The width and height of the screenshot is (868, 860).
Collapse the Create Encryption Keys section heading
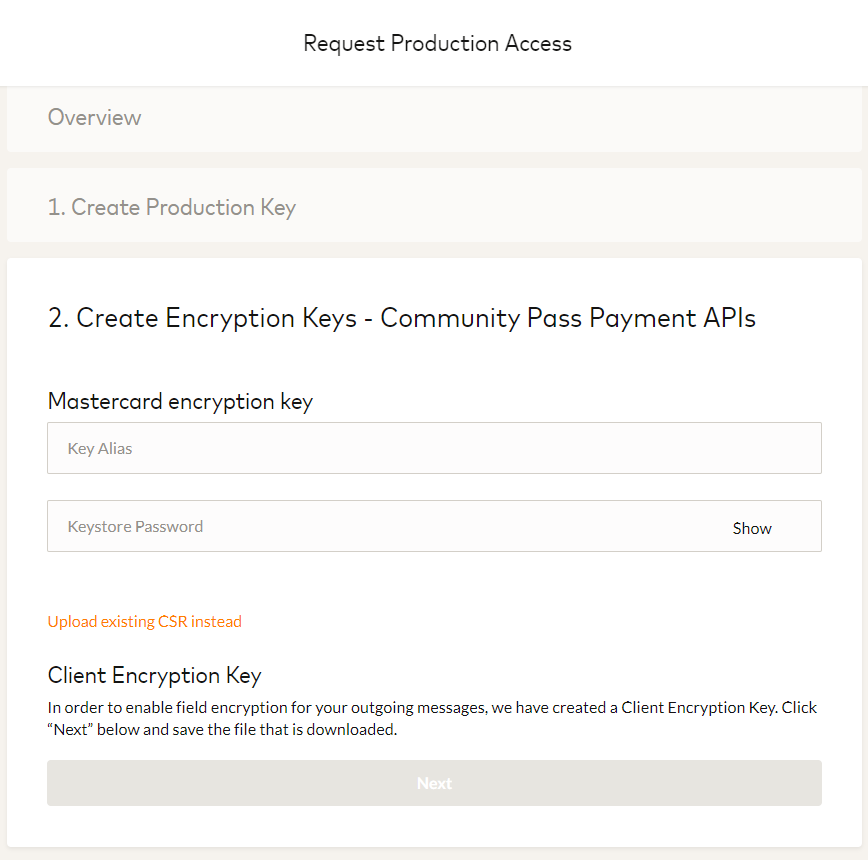coord(401,318)
